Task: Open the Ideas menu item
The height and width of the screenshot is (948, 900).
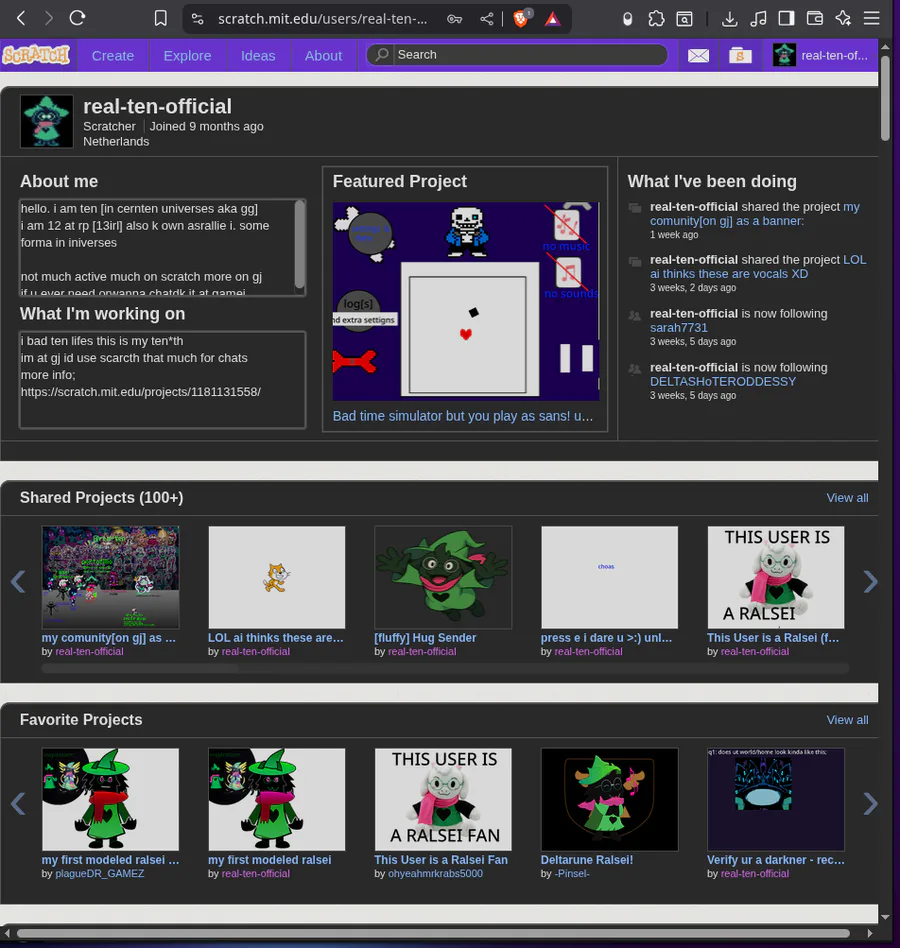Action: pyautogui.click(x=258, y=56)
